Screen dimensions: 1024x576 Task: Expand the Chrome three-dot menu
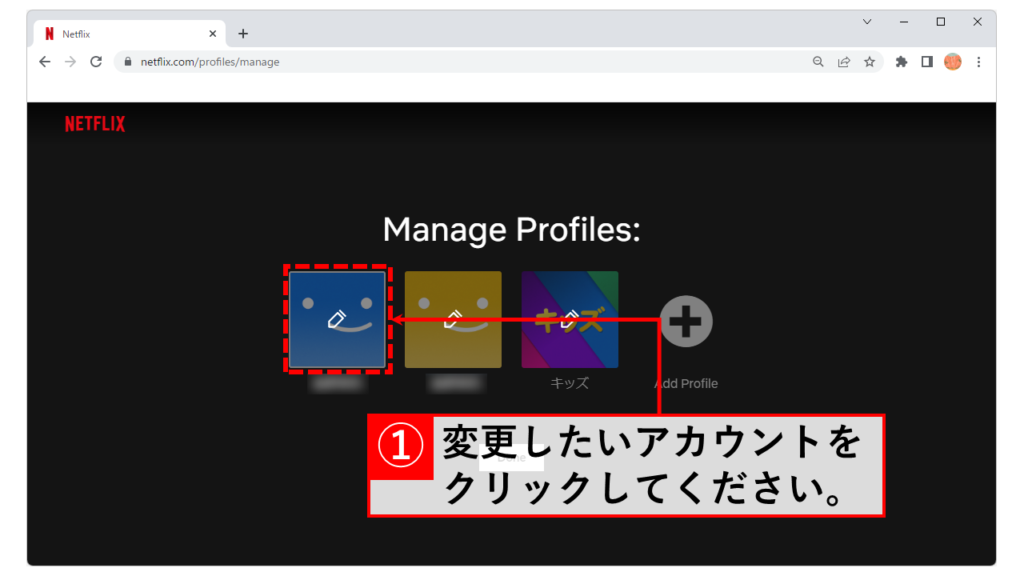(978, 62)
